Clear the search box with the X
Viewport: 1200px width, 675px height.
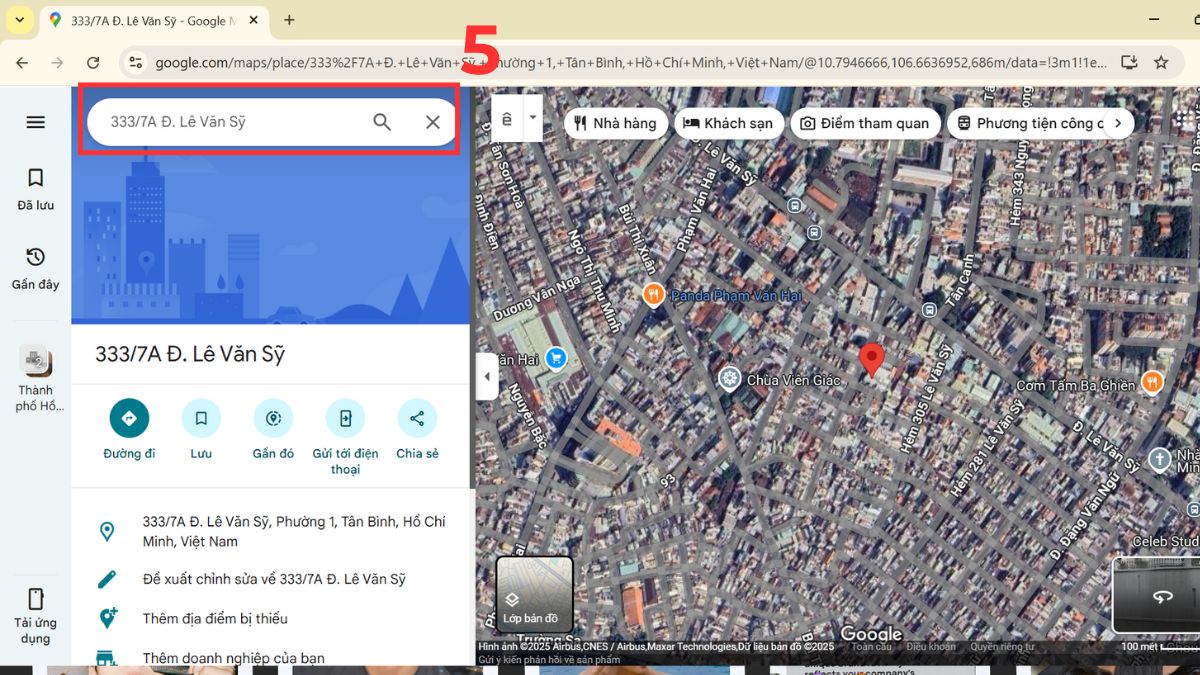click(x=432, y=122)
